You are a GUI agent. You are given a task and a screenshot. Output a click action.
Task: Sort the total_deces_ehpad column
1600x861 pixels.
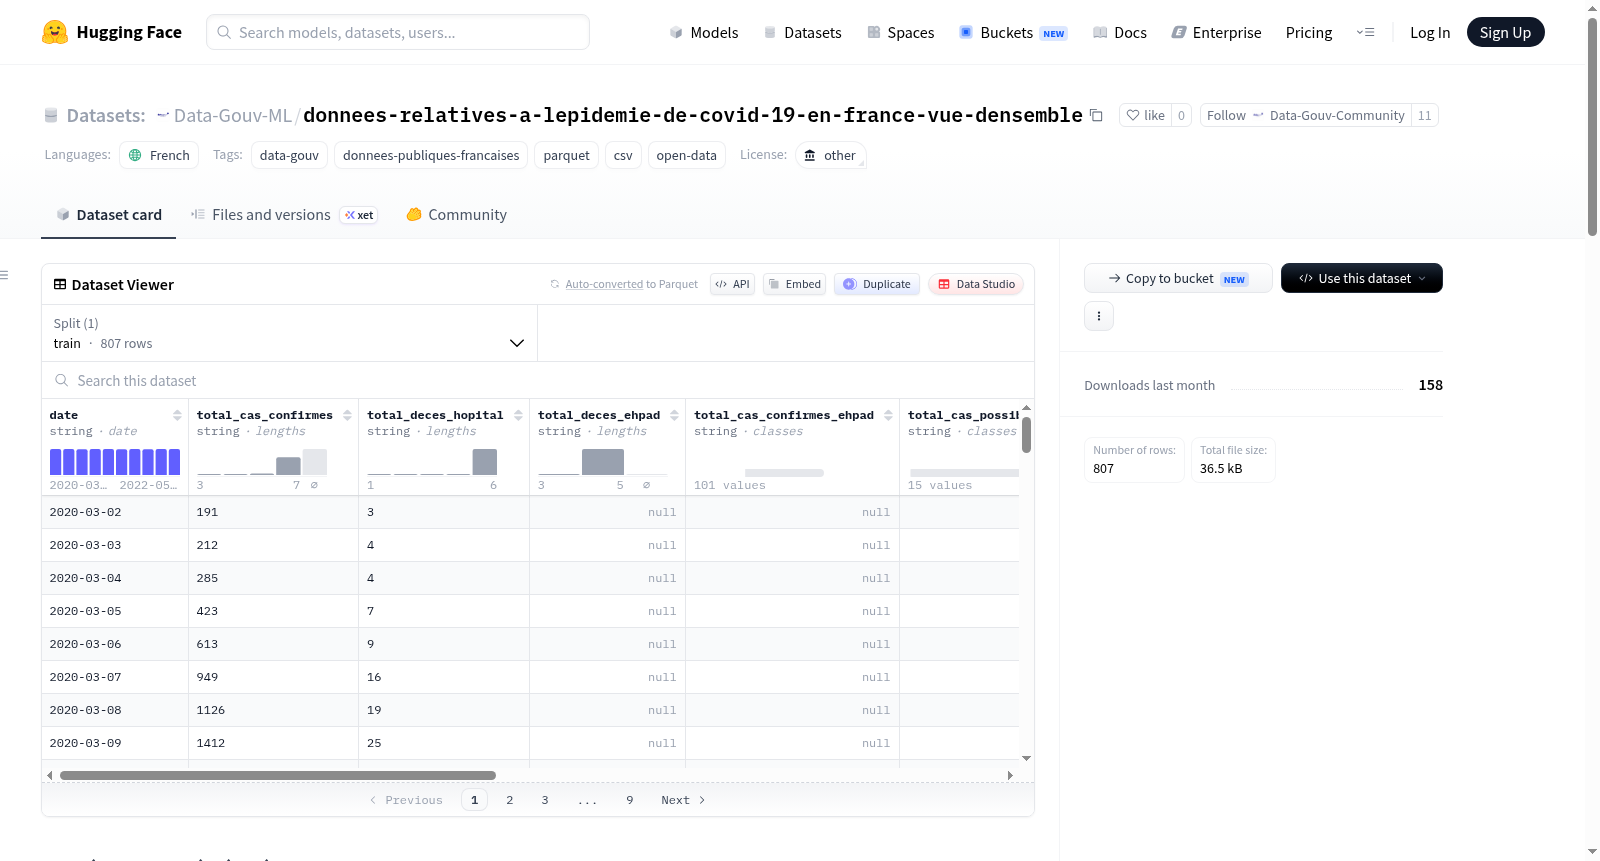click(x=674, y=415)
